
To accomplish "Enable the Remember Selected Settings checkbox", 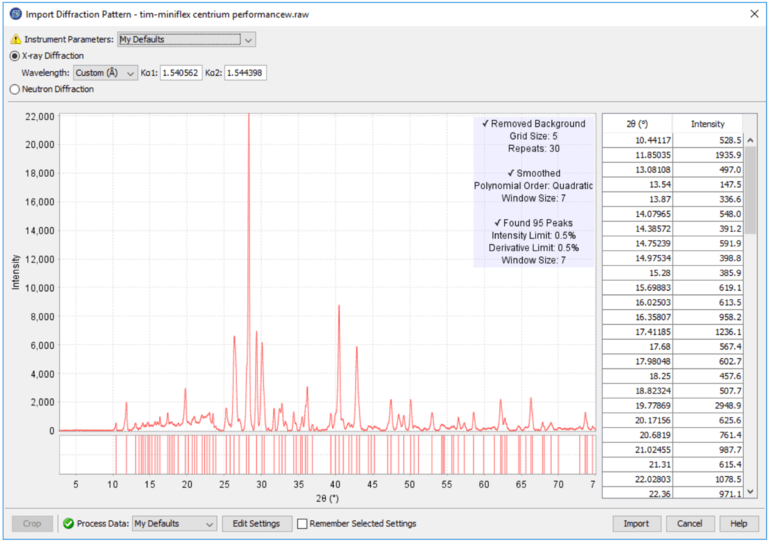I will coord(301,523).
